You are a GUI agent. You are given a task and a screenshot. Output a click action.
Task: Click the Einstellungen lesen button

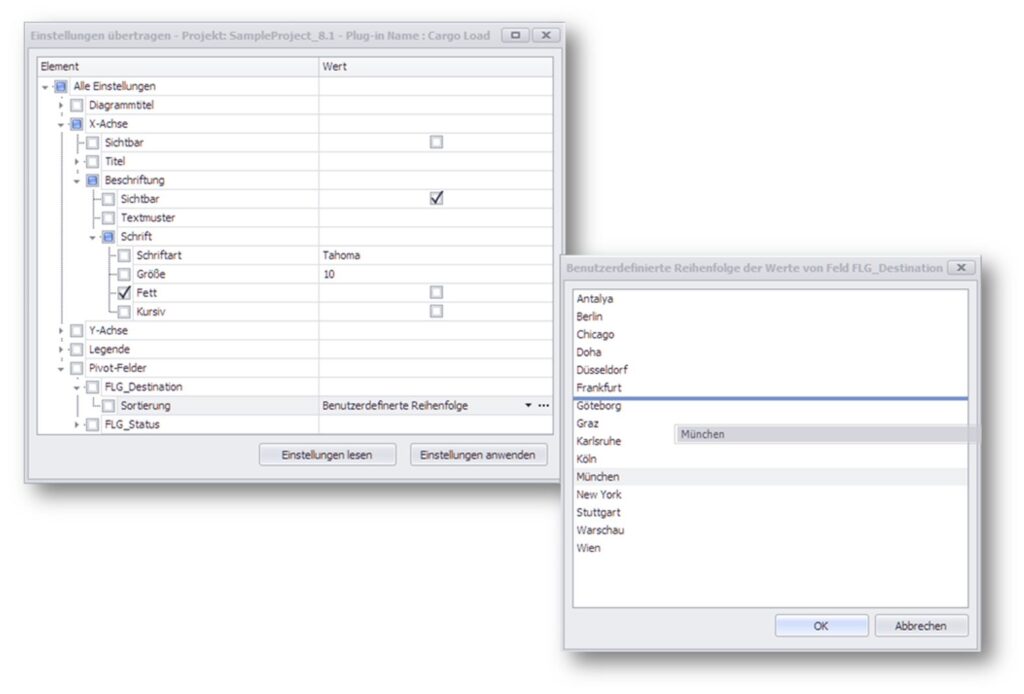tap(327, 455)
